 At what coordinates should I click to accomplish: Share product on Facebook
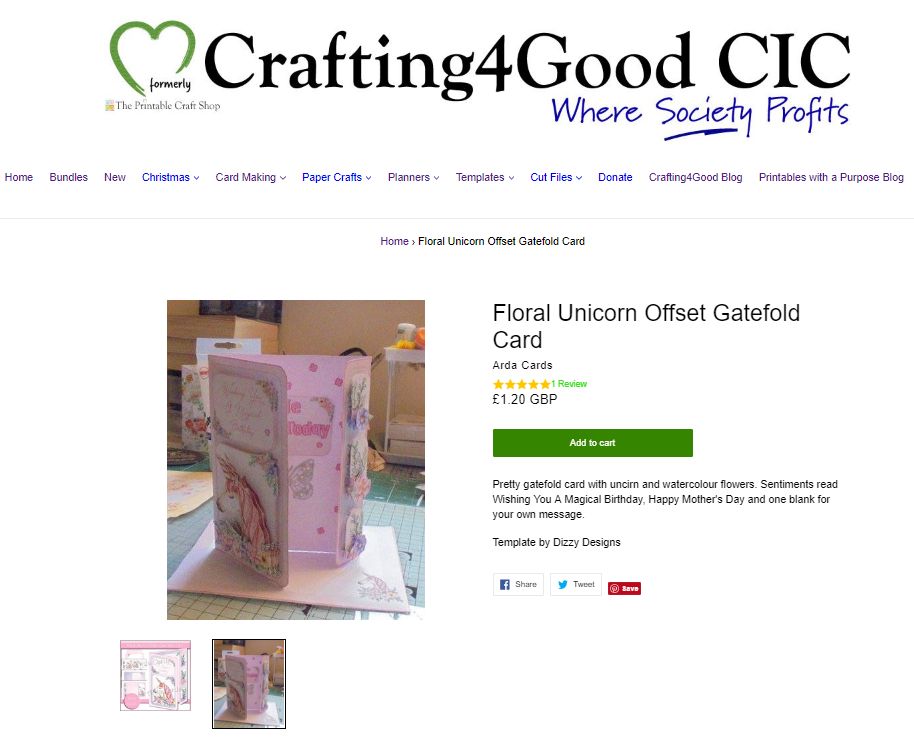pos(518,584)
